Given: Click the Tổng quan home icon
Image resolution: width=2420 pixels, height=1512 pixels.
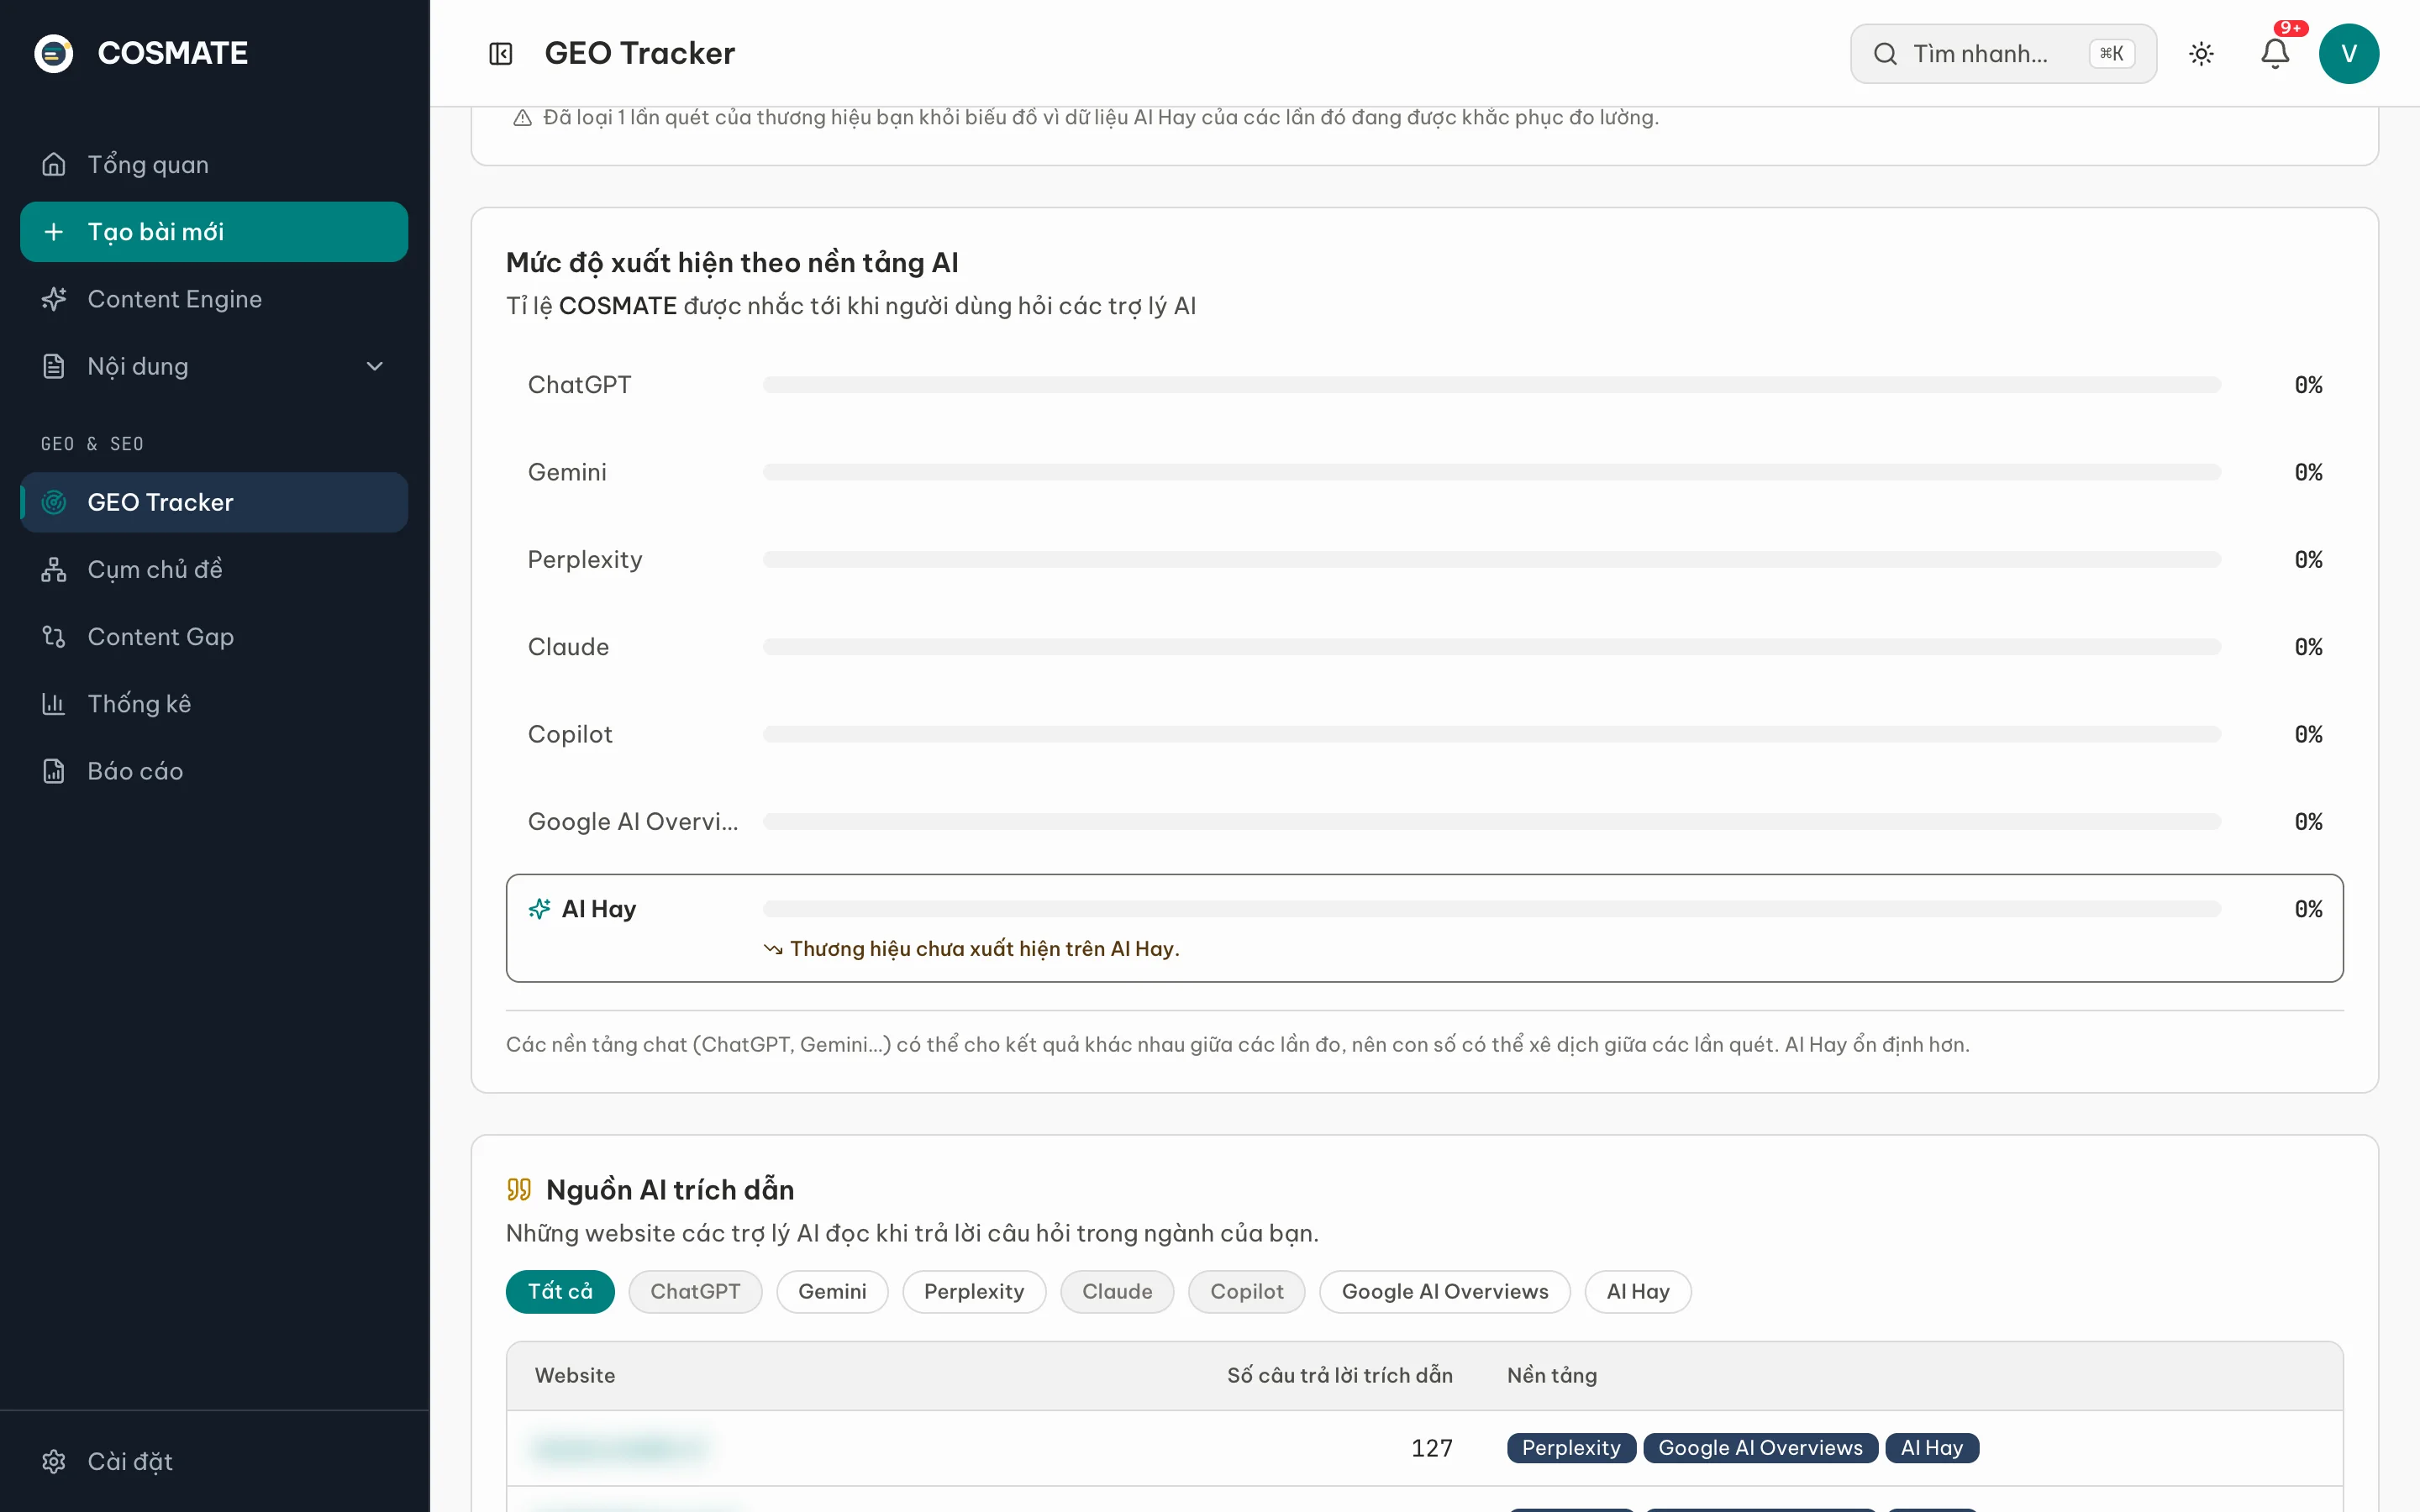Looking at the screenshot, I should tap(54, 164).
